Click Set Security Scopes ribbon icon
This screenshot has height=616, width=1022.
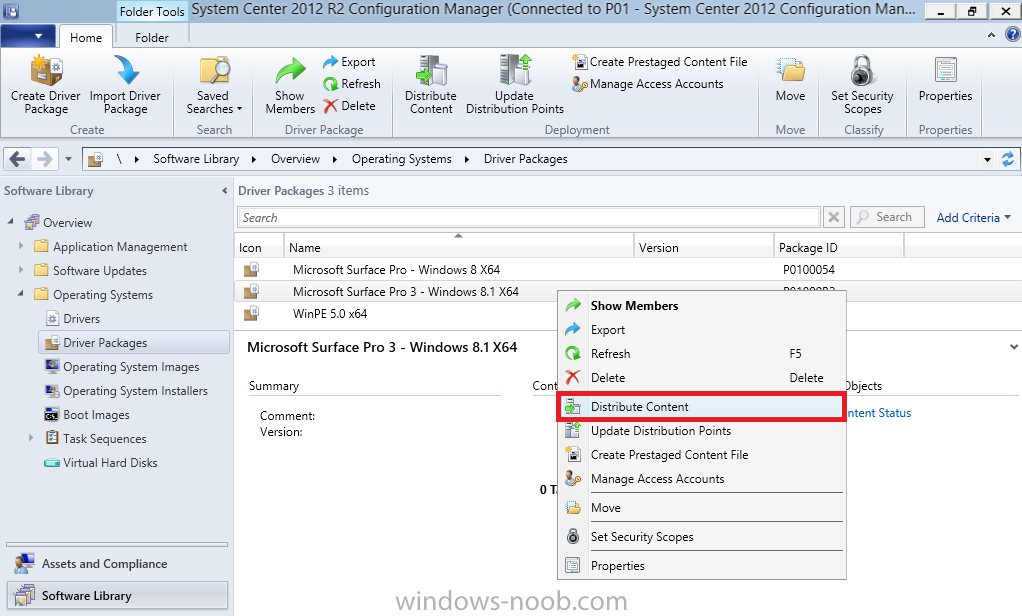point(862,85)
